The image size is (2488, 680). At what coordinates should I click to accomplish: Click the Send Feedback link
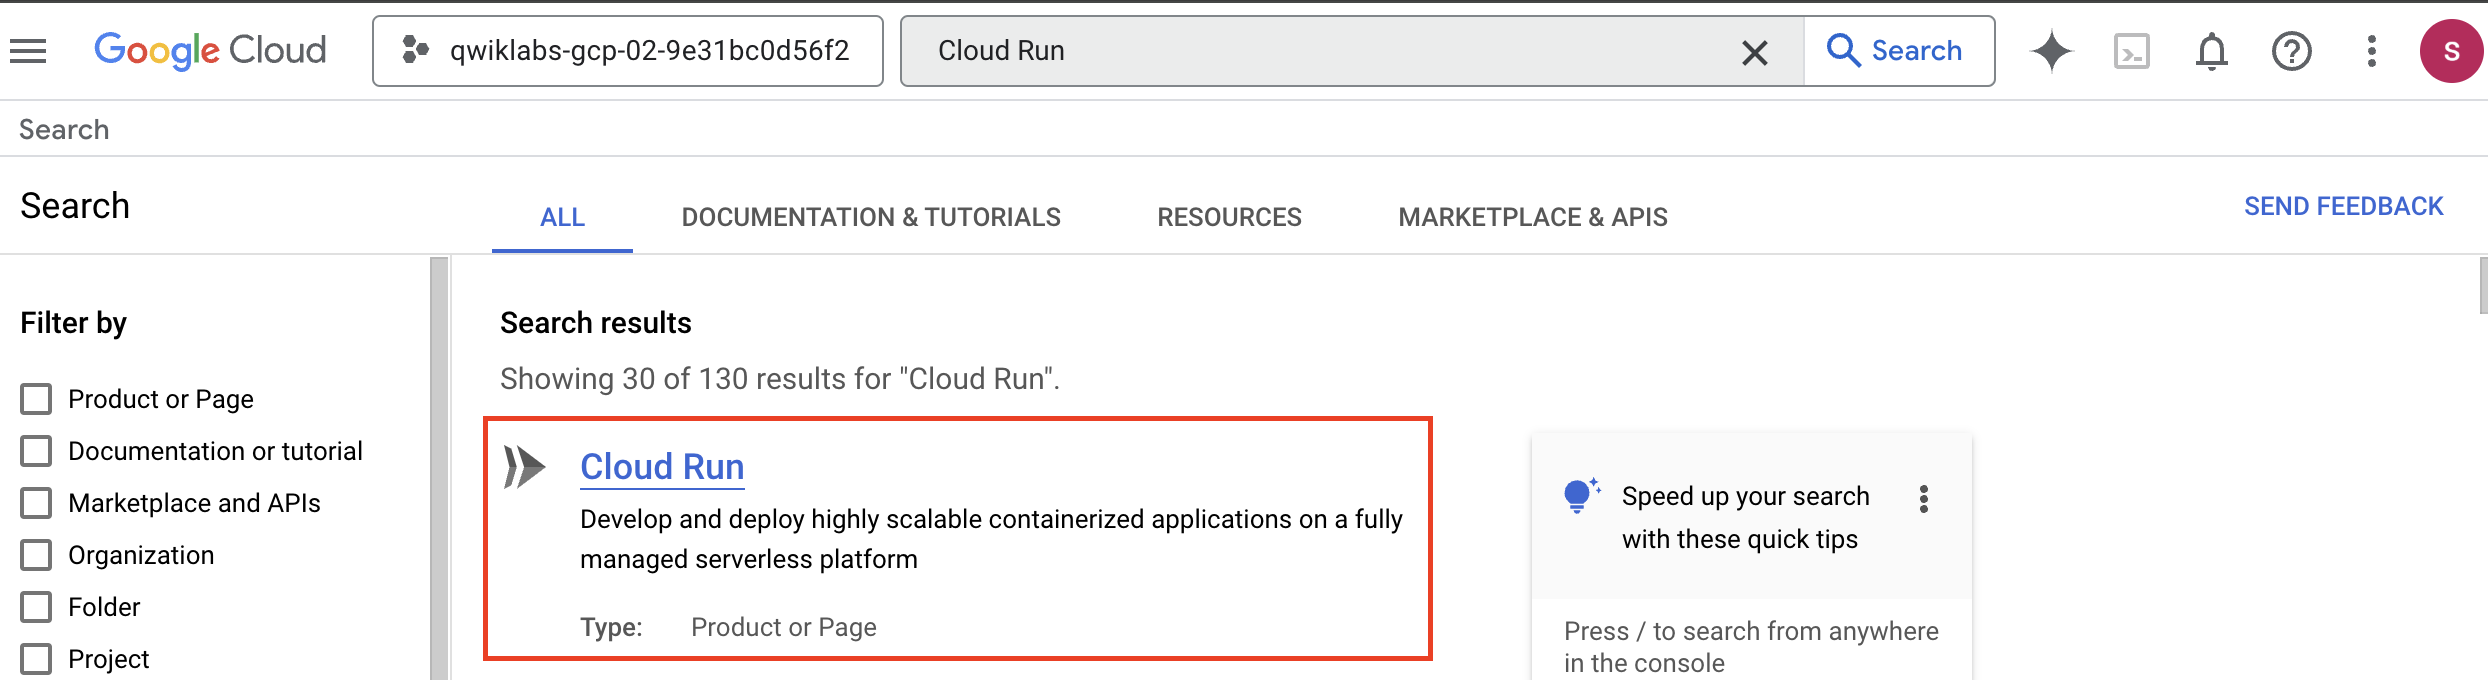click(x=2343, y=206)
